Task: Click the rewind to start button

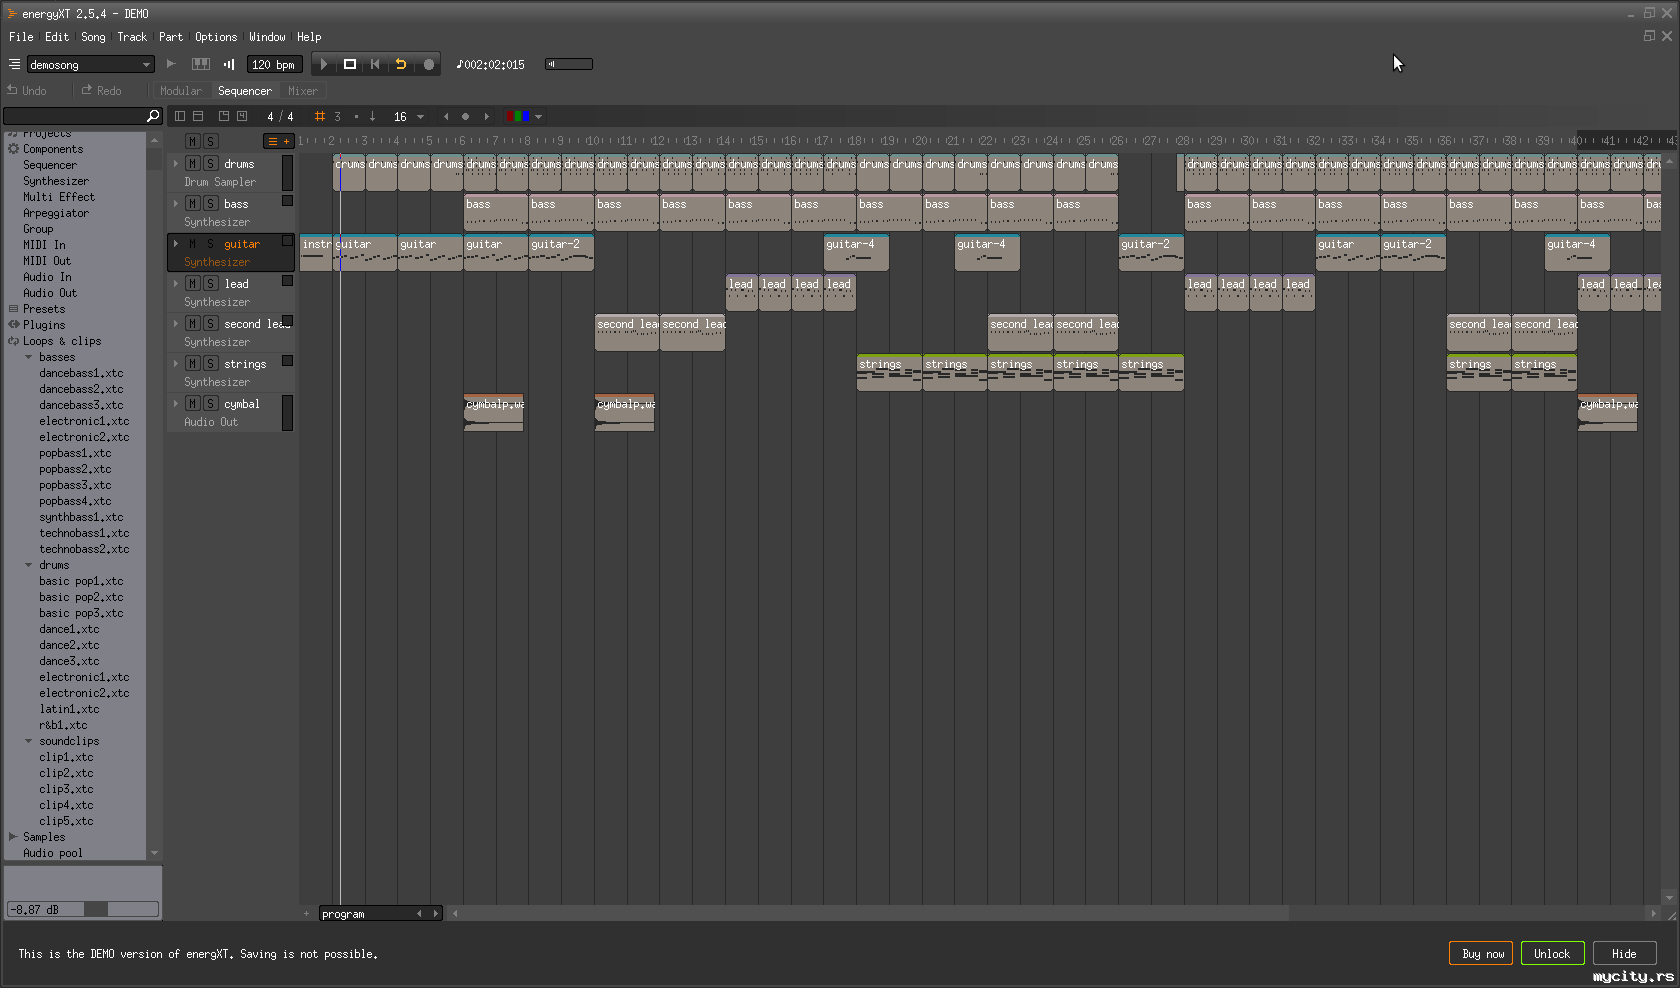Action: pyautogui.click(x=375, y=64)
